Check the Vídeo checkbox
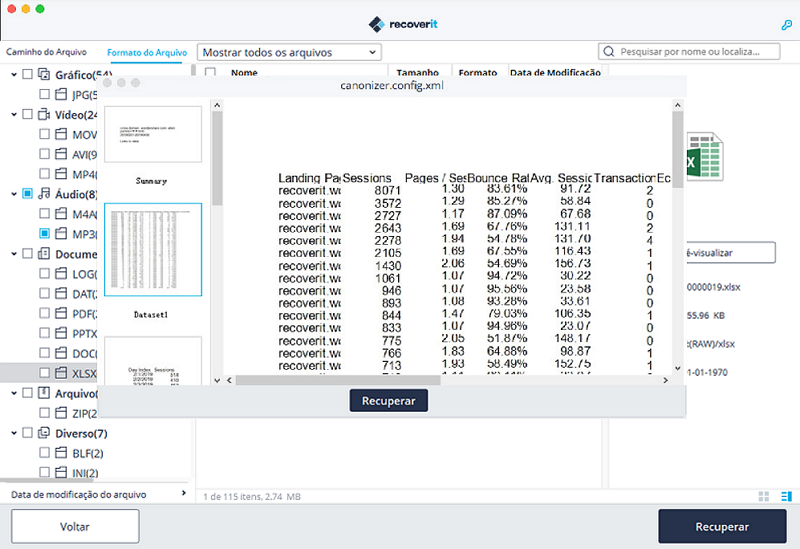The width and height of the screenshot is (800, 549). pos(28,114)
